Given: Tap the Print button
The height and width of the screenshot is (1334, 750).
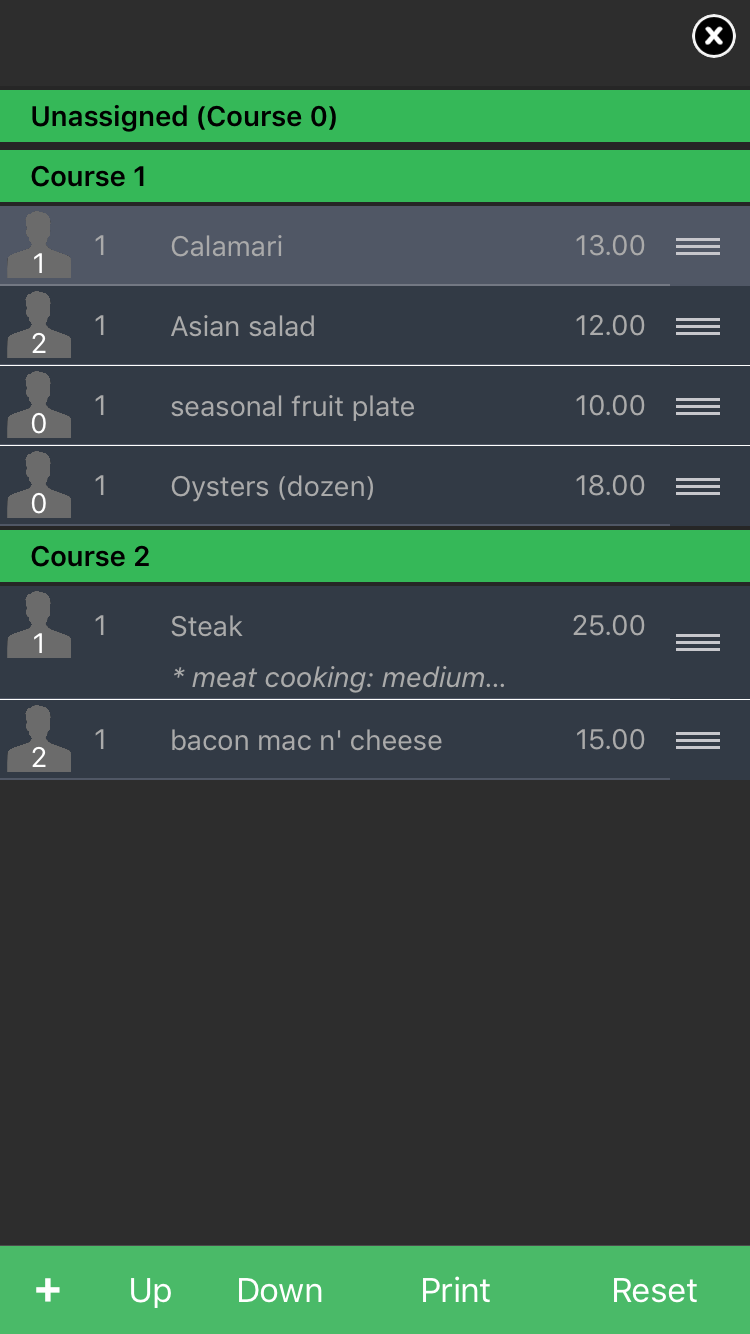Looking at the screenshot, I should (455, 1291).
